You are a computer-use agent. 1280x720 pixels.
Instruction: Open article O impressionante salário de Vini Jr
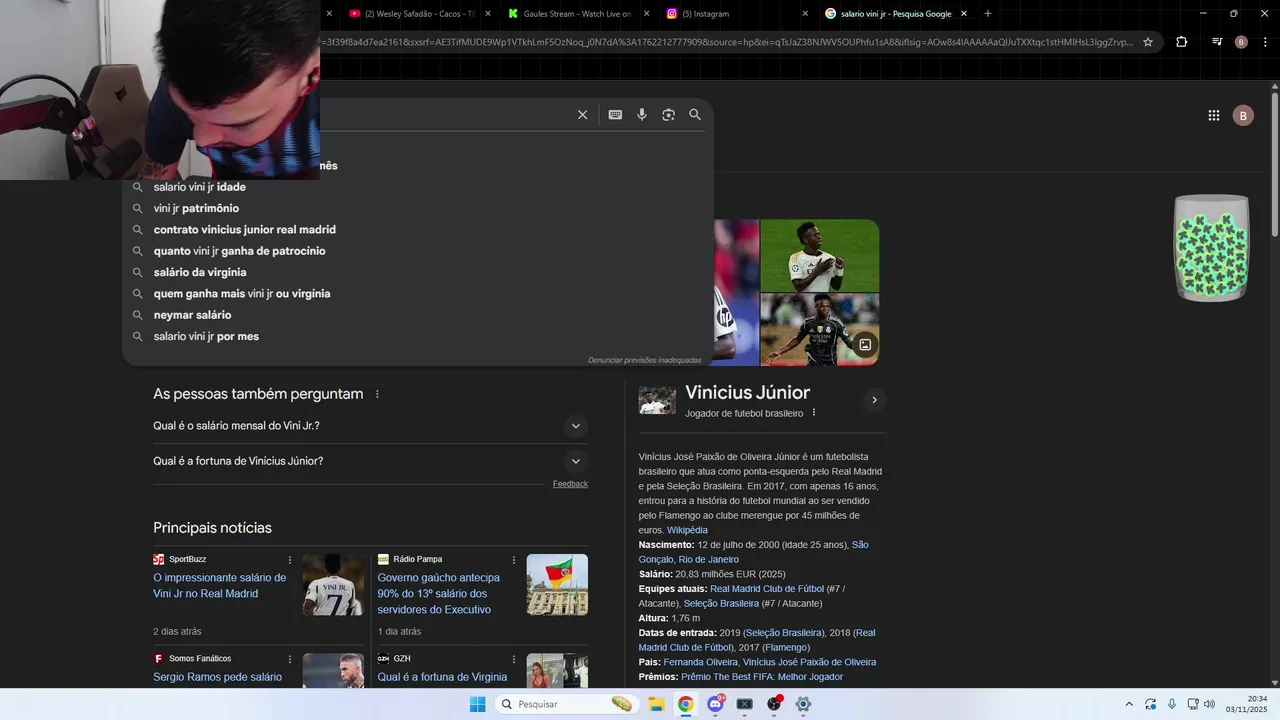tap(220, 586)
